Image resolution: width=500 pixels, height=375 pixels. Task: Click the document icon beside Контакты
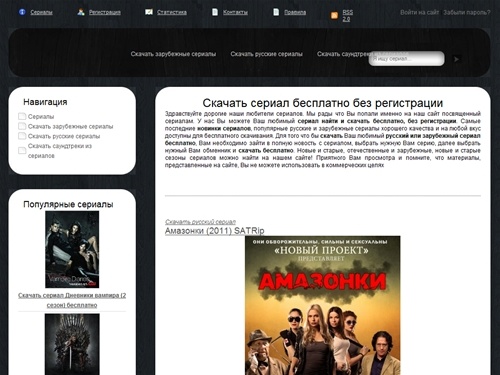215,12
